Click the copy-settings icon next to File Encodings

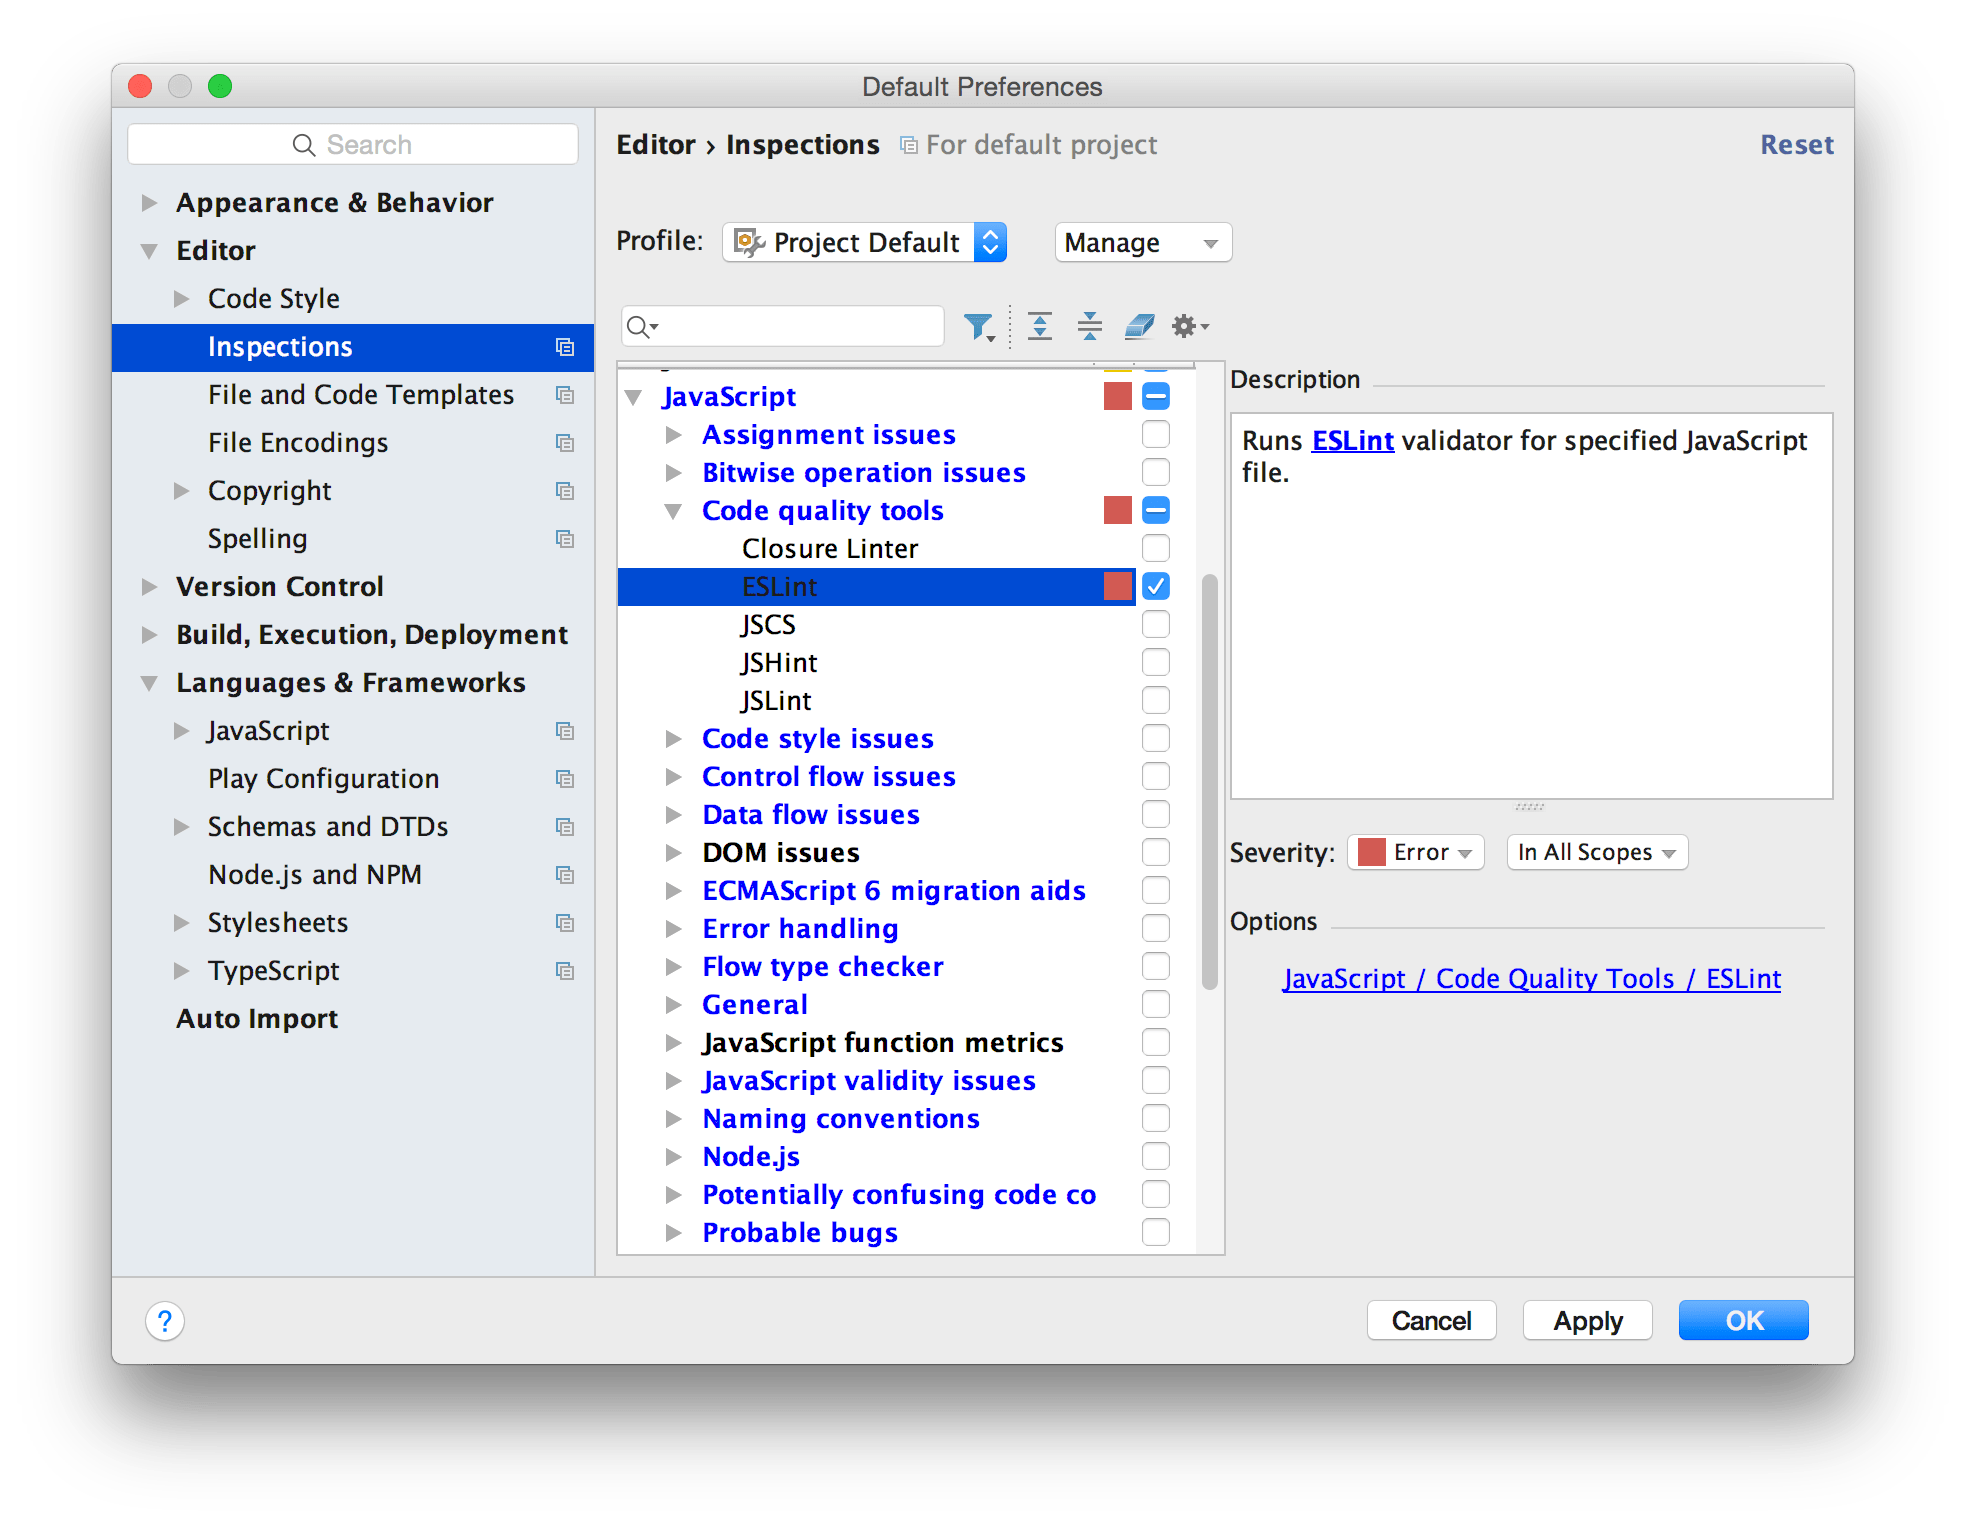pyautogui.click(x=565, y=443)
